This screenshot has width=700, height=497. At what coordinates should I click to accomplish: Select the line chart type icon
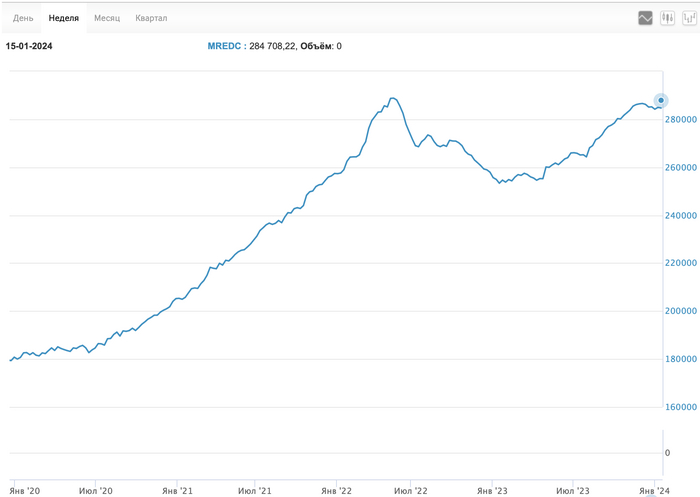coord(645,18)
